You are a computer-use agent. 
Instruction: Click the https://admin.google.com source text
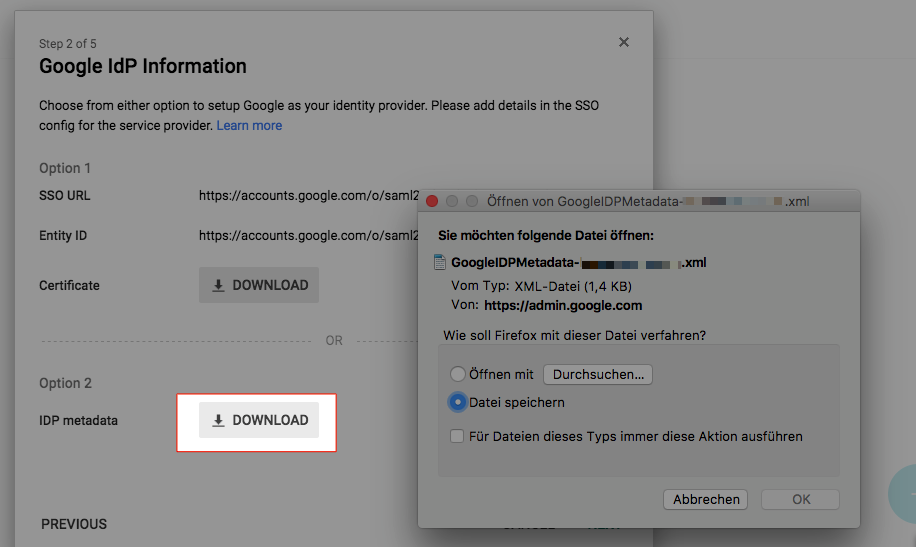pyautogui.click(x=563, y=306)
